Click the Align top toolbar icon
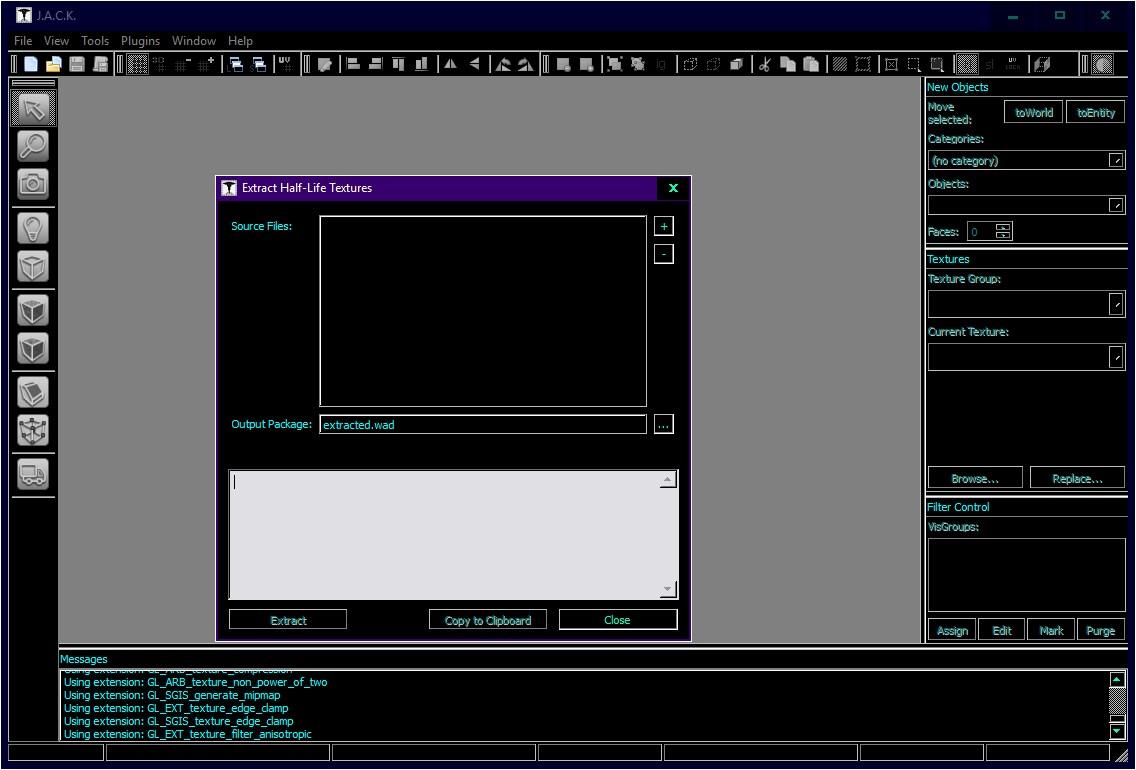Viewport: 1136px width, 770px height. [398, 64]
